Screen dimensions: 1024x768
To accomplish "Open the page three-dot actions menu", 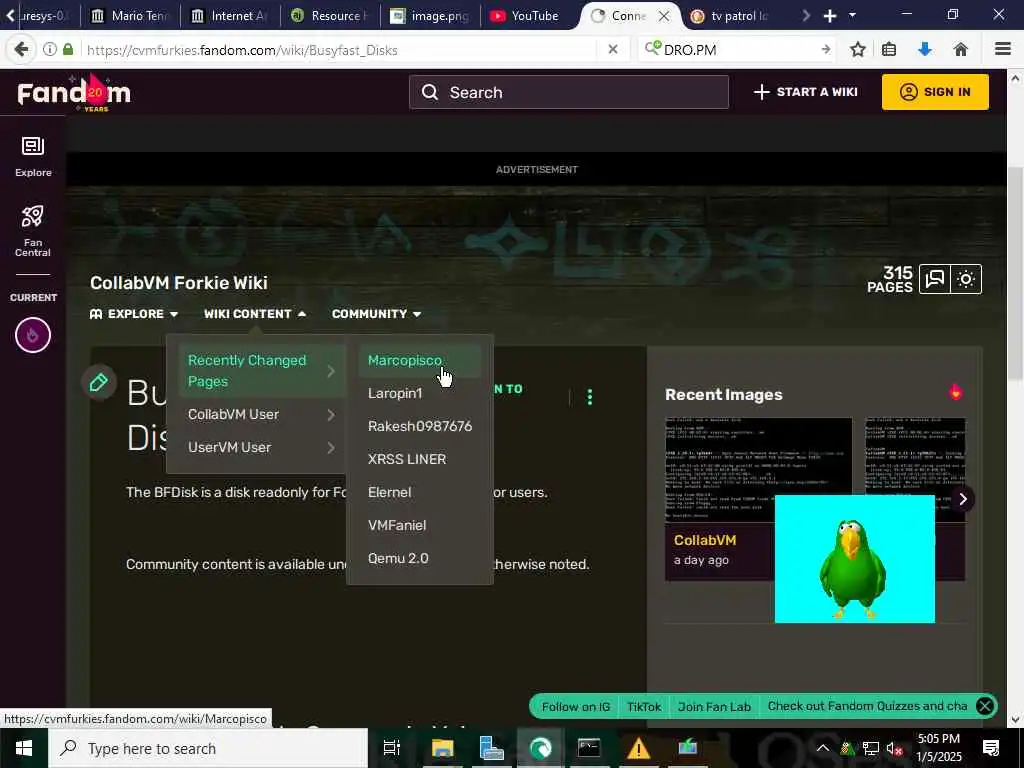I will pyautogui.click(x=590, y=397).
